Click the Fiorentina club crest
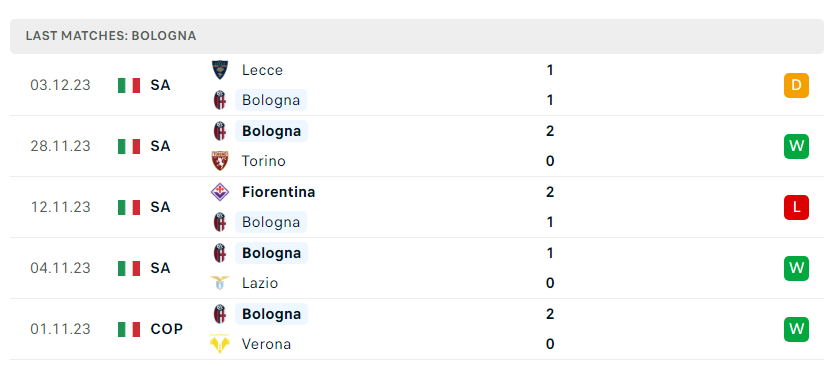 click(x=219, y=192)
